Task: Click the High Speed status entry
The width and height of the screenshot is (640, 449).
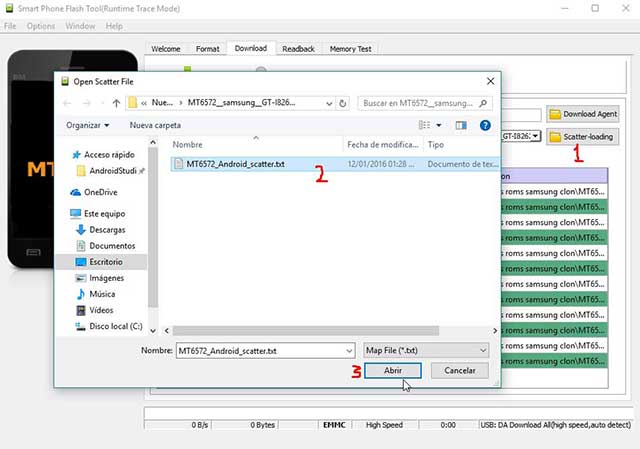Action: point(384,425)
